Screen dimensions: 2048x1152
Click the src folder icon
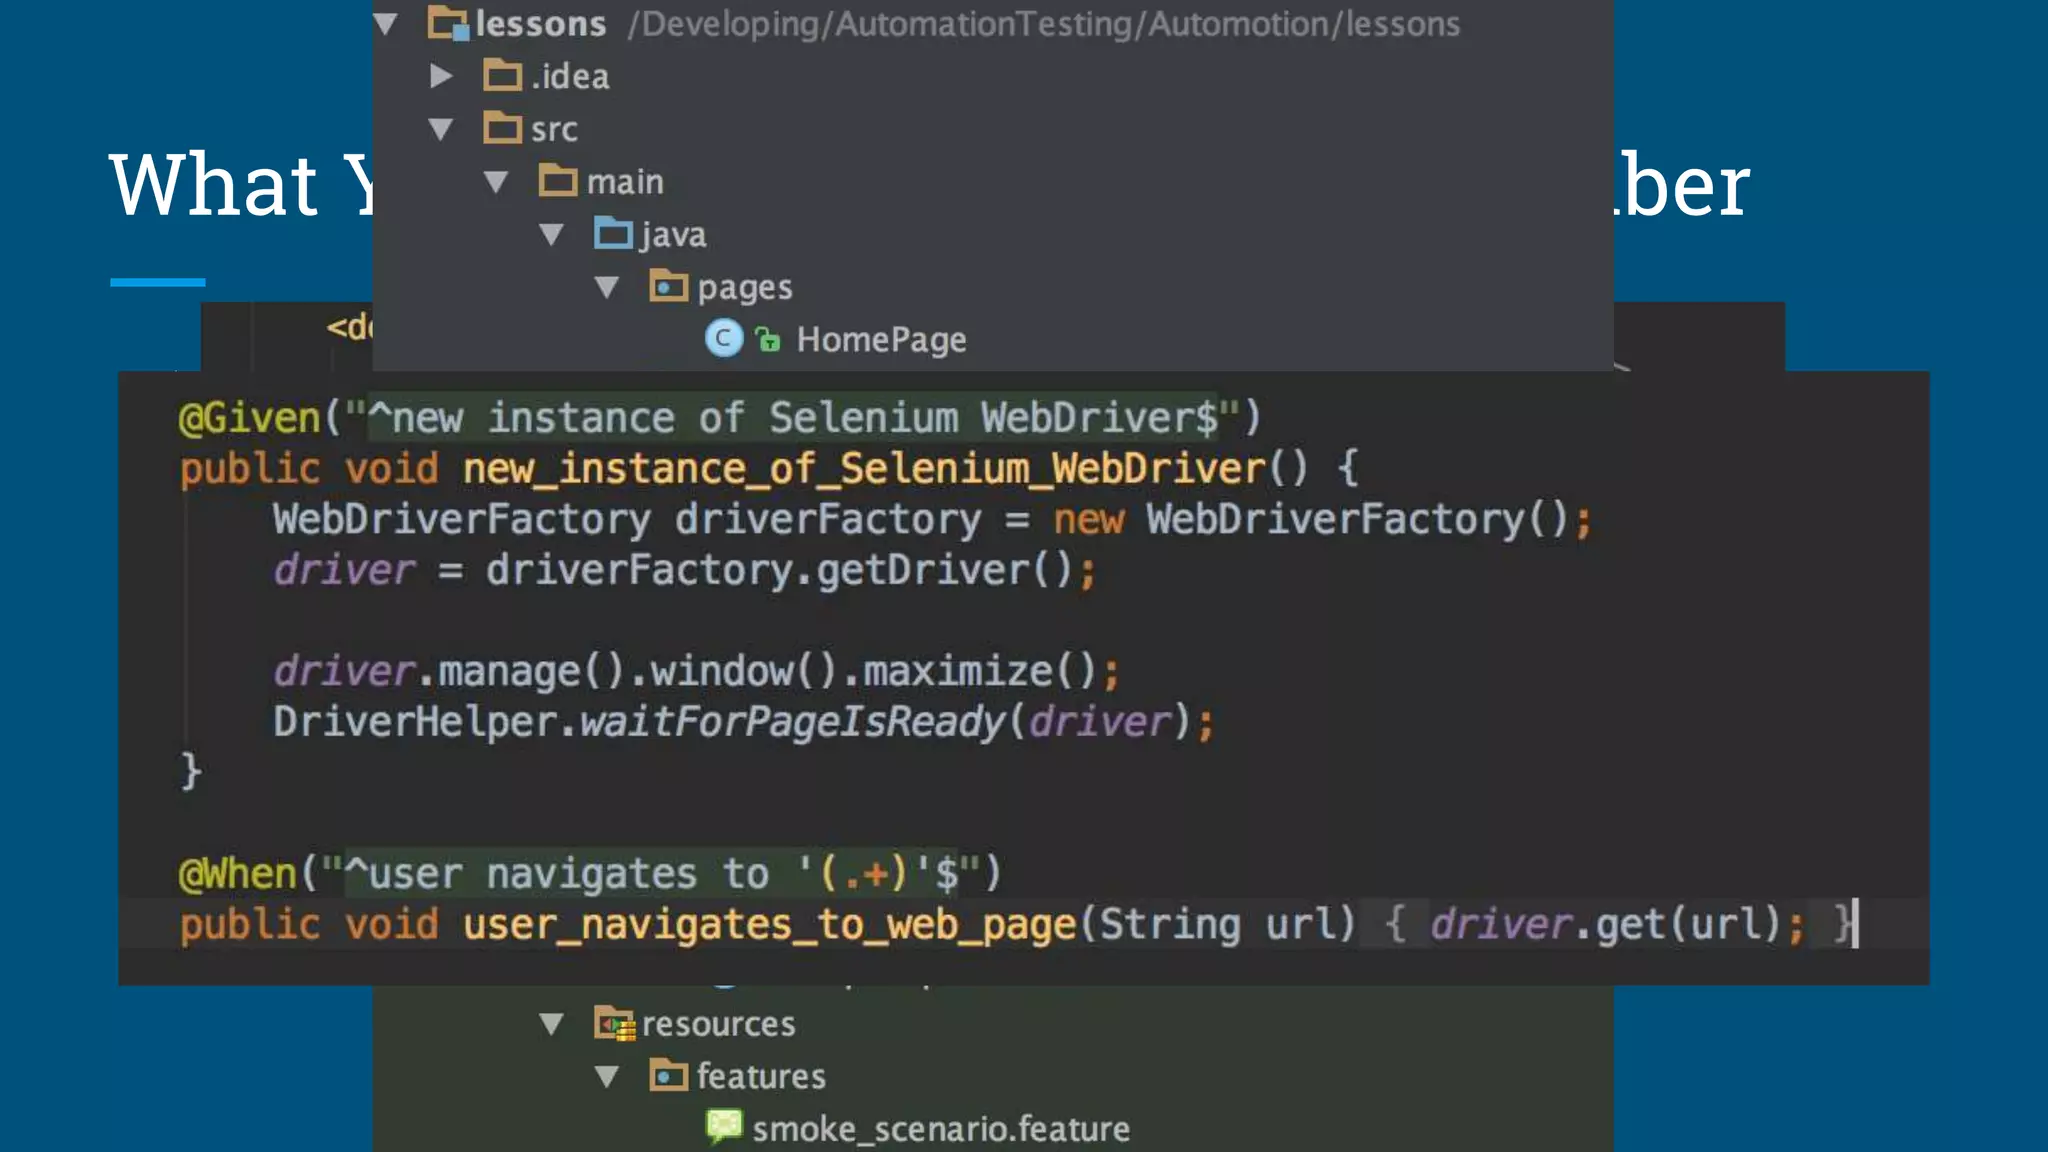(x=502, y=128)
